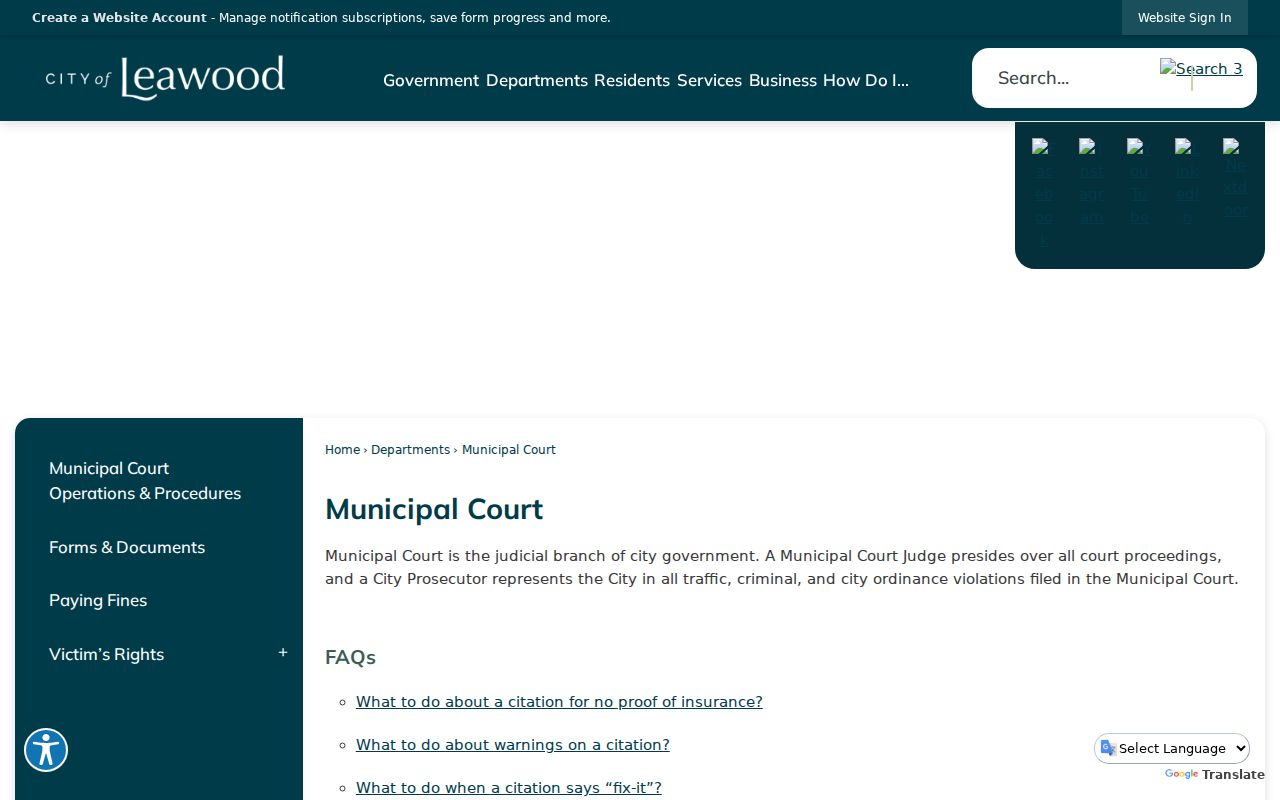
Task: Click the City of Leawood logo
Action: click(165, 78)
